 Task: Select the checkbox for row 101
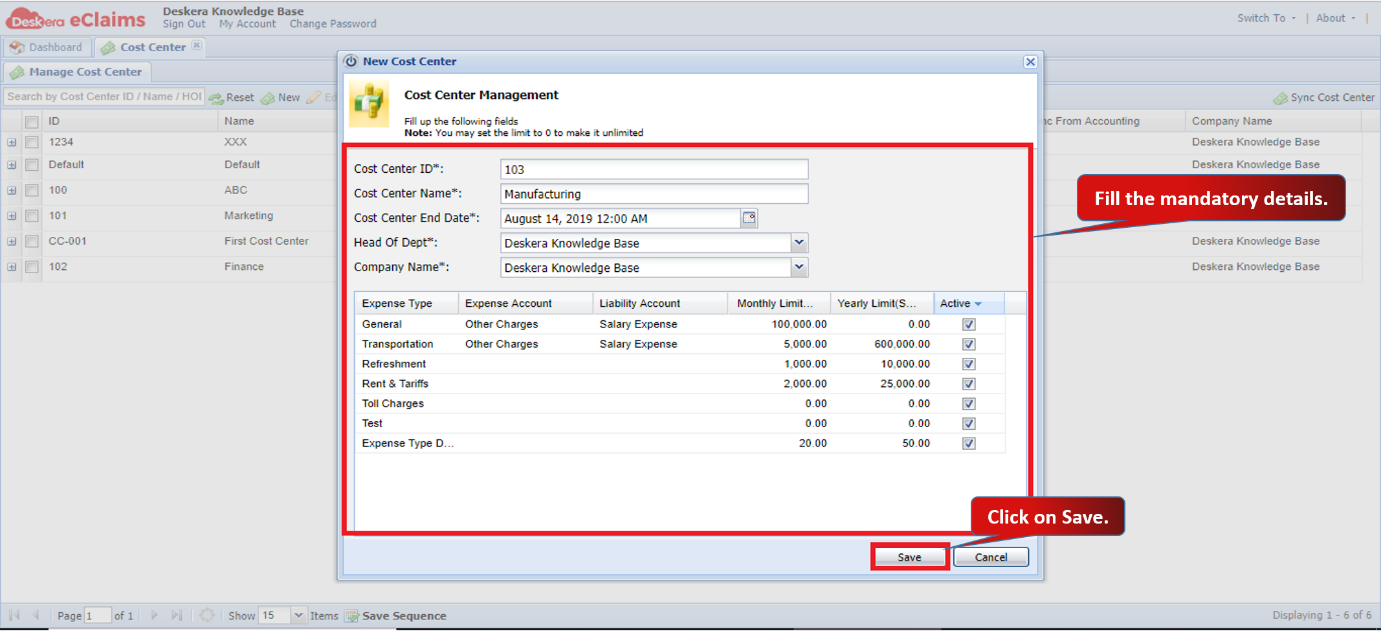[32, 216]
